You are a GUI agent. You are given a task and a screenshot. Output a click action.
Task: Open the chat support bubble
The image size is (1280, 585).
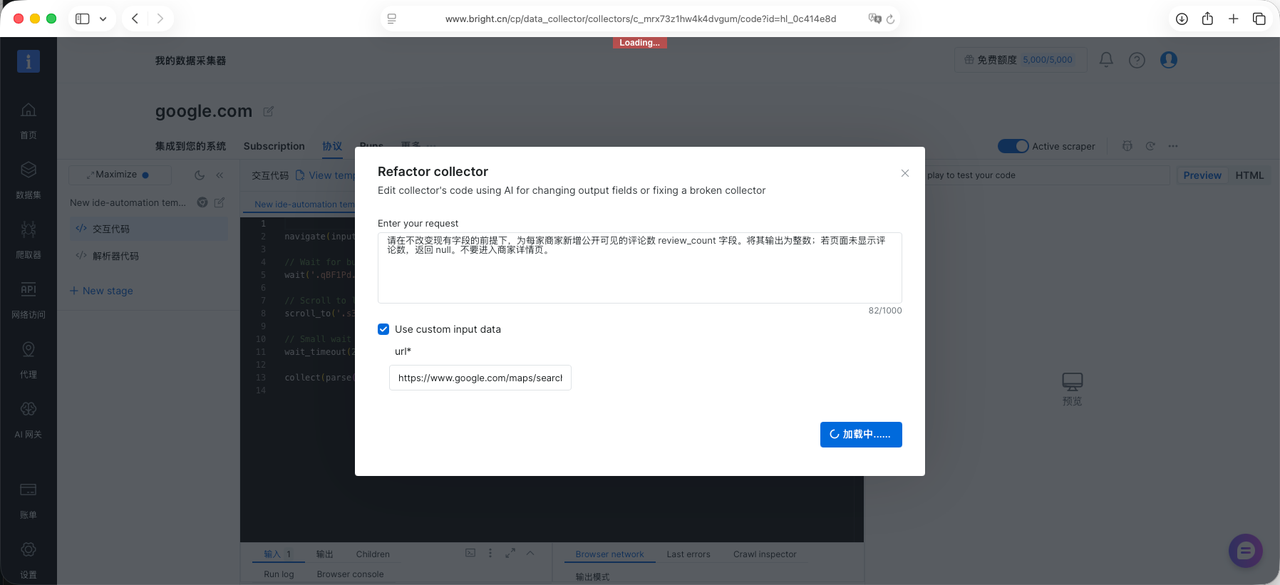pyautogui.click(x=1246, y=550)
